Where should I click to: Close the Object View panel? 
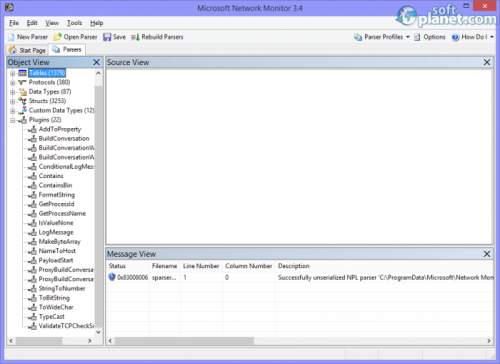pyautogui.click(x=96, y=62)
